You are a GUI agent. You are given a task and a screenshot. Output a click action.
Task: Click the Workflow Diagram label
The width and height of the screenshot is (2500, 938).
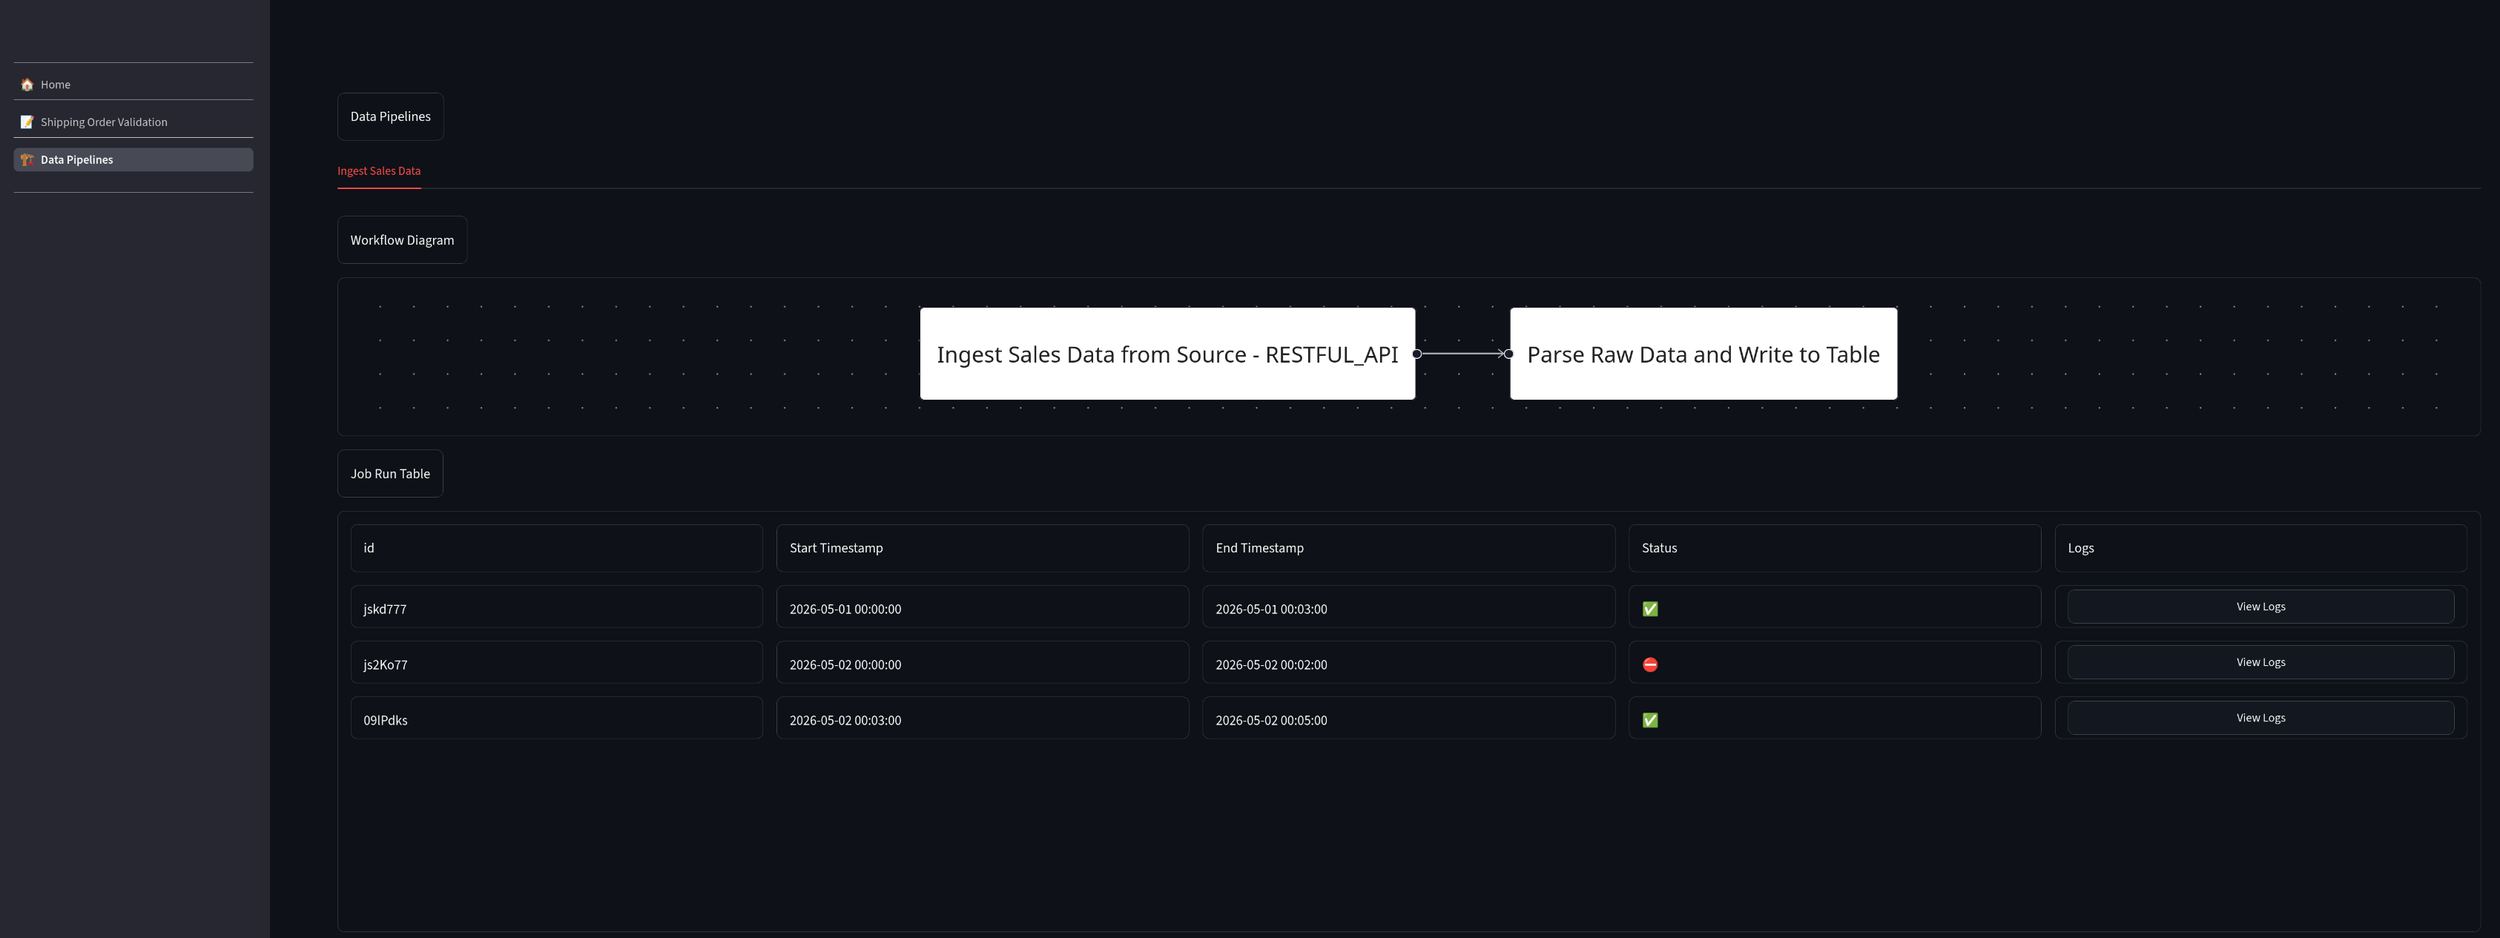pyautogui.click(x=402, y=240)
